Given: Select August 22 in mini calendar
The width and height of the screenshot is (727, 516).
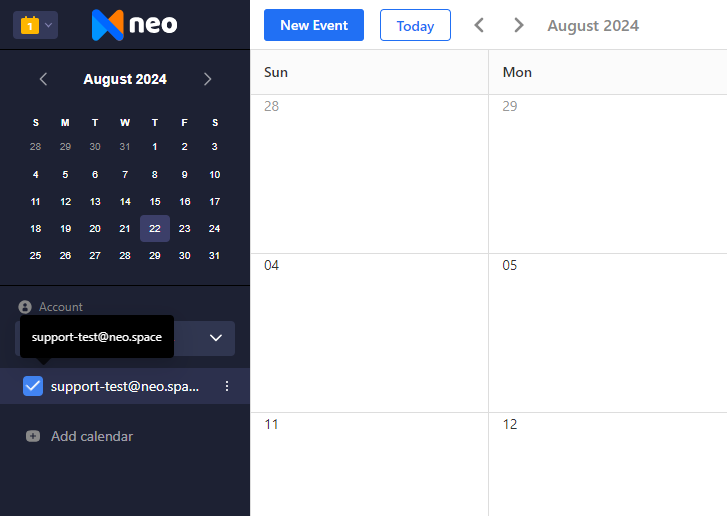Looking at the screenshot, I should 155,229.
